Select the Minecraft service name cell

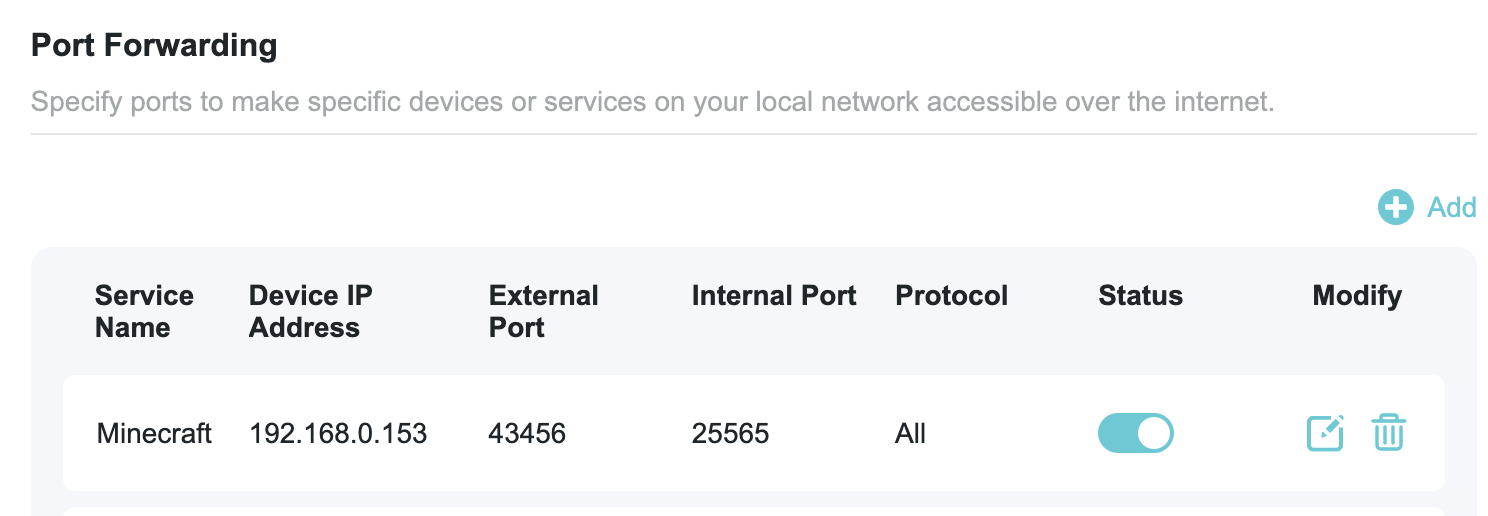154,434
